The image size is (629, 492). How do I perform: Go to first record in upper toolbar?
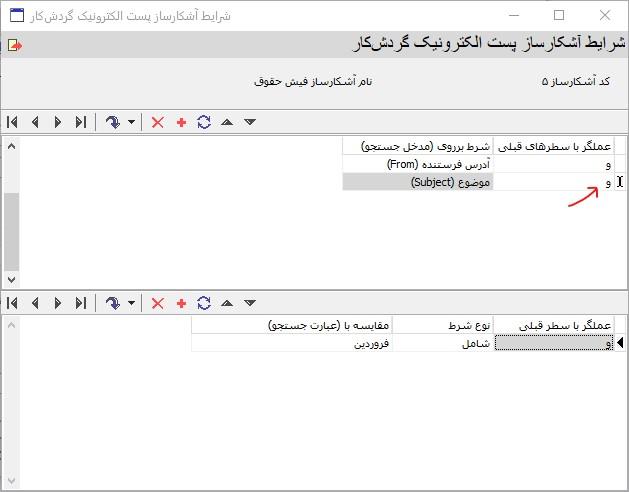pyautogui.click(x=12, y=122)
